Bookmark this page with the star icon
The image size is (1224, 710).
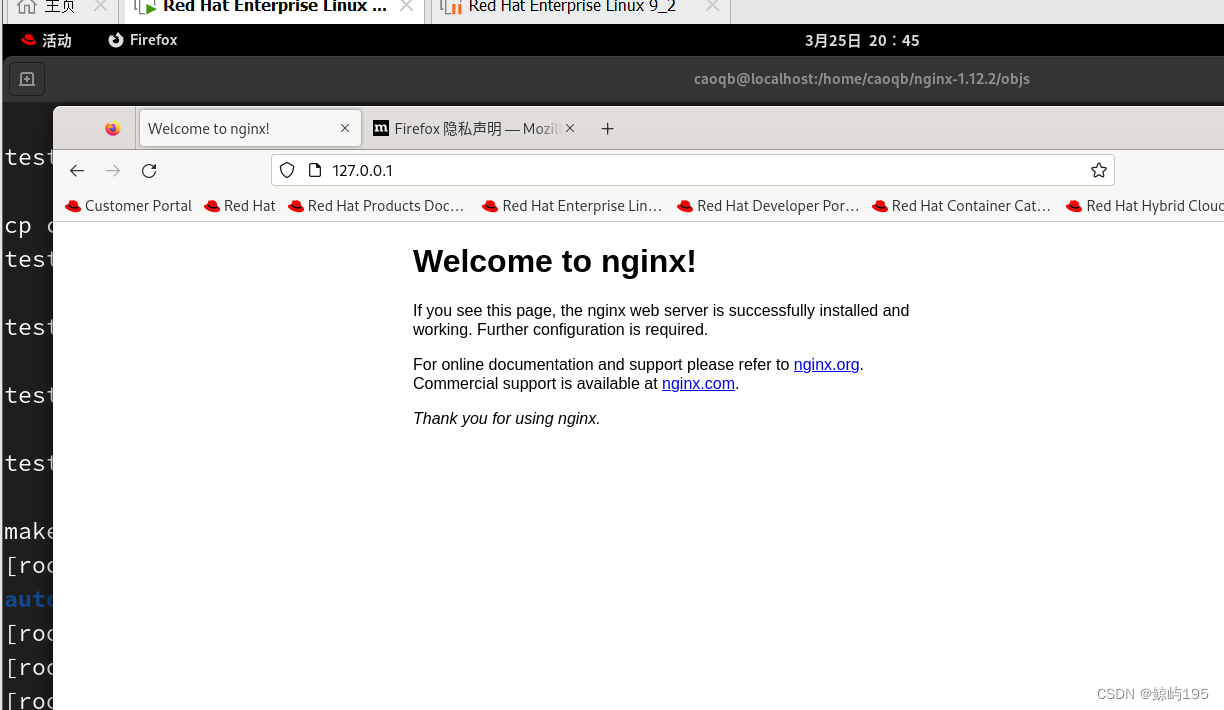pos(1099,170)
